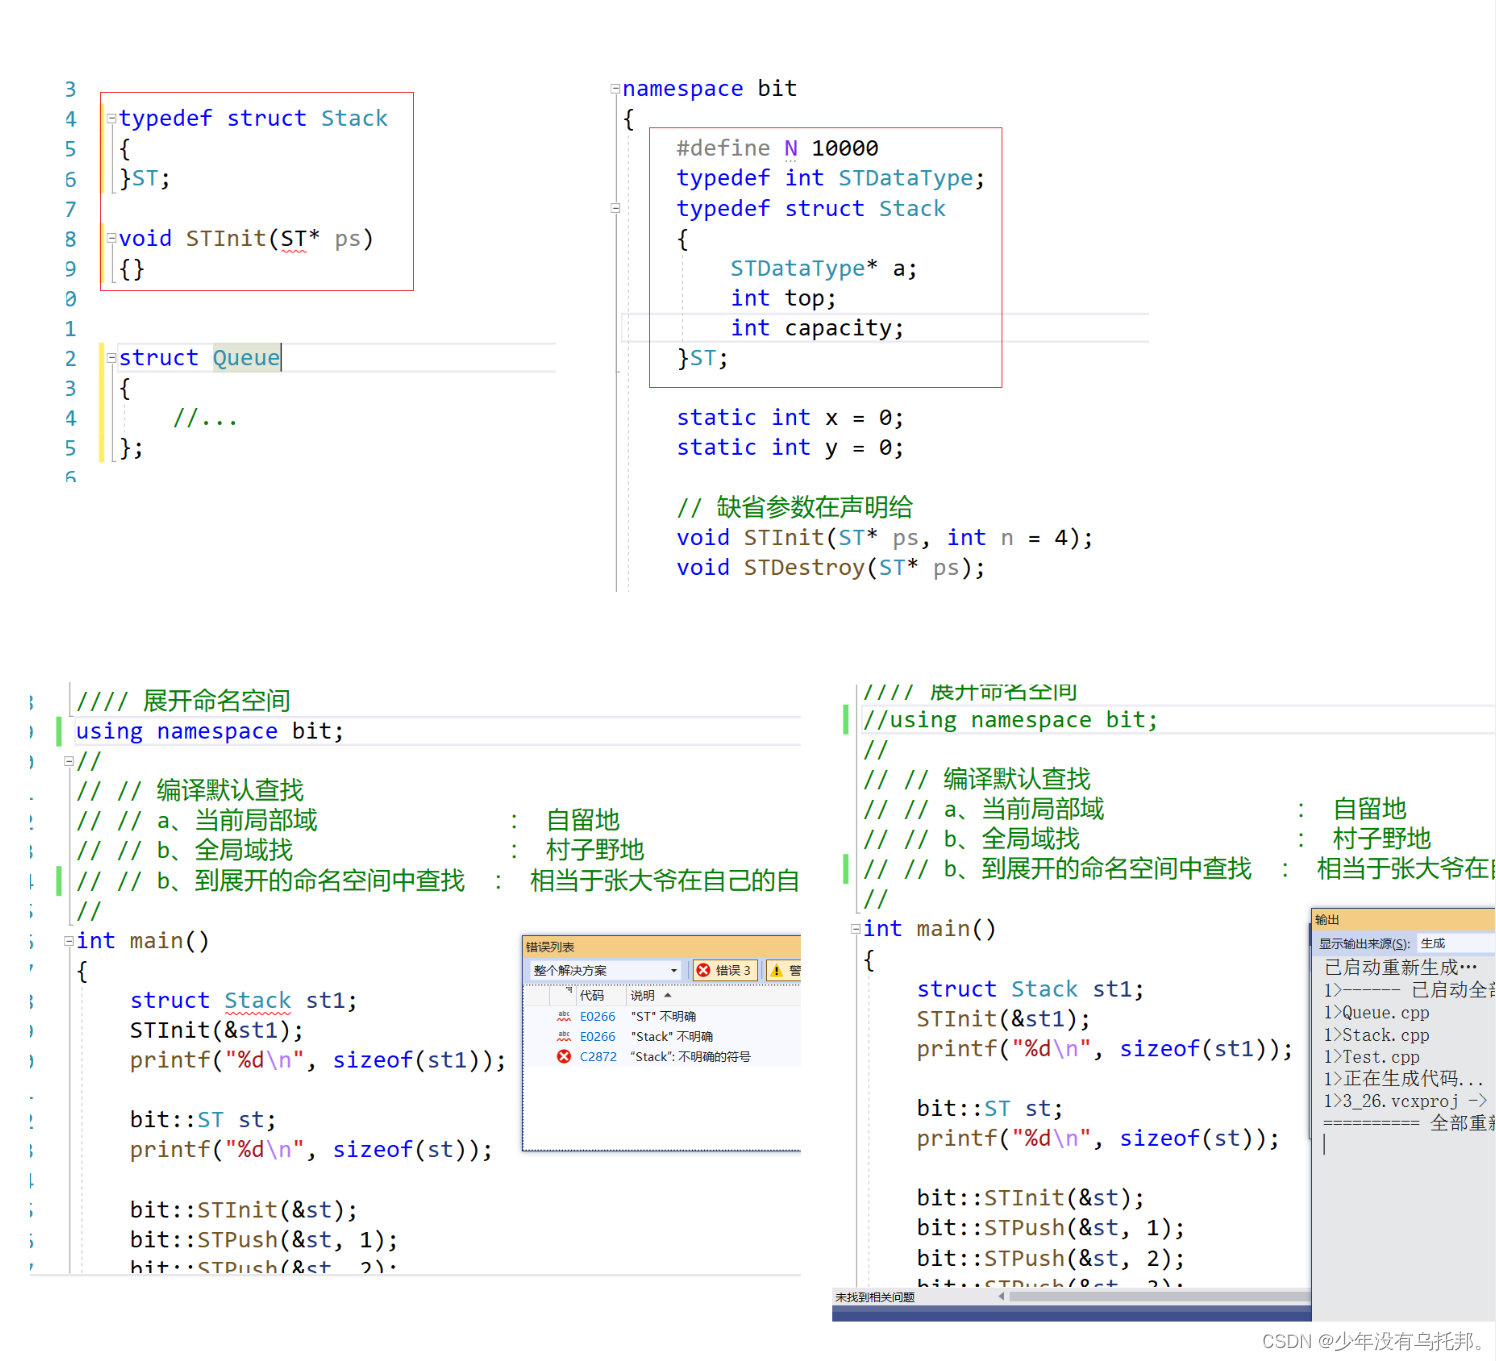This screenshot has height=1361, width=1496.
Task: Select the red error icon of the C2872 row
Action: pos(564,1056)
